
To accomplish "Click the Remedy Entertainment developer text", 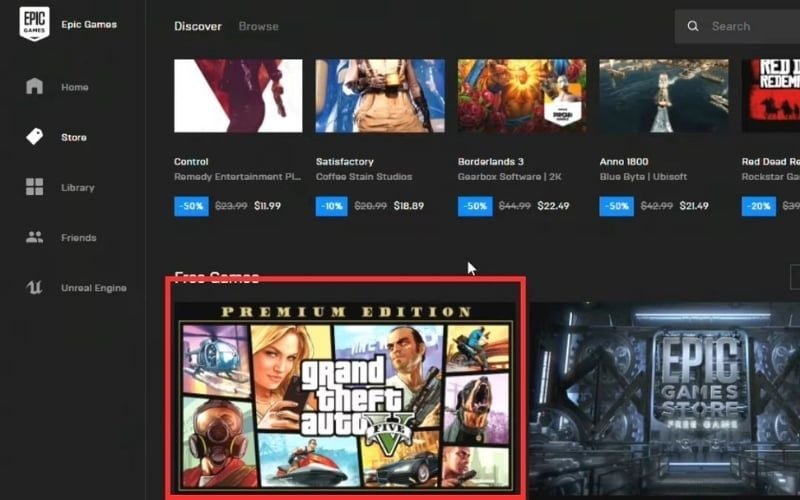I will pos(237,177).
